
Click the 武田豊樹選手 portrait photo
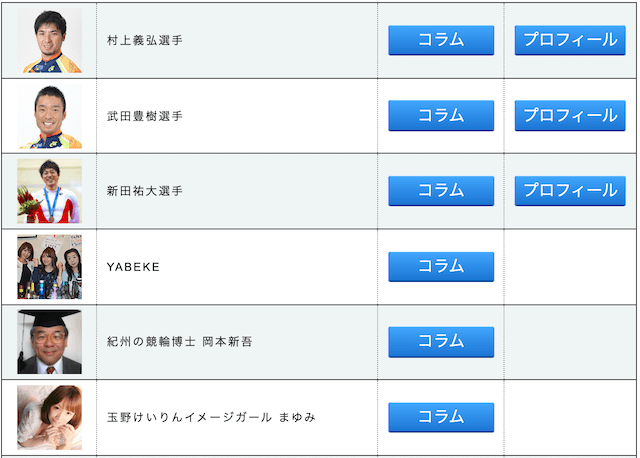pyautogui.click(x=49, y=116)
